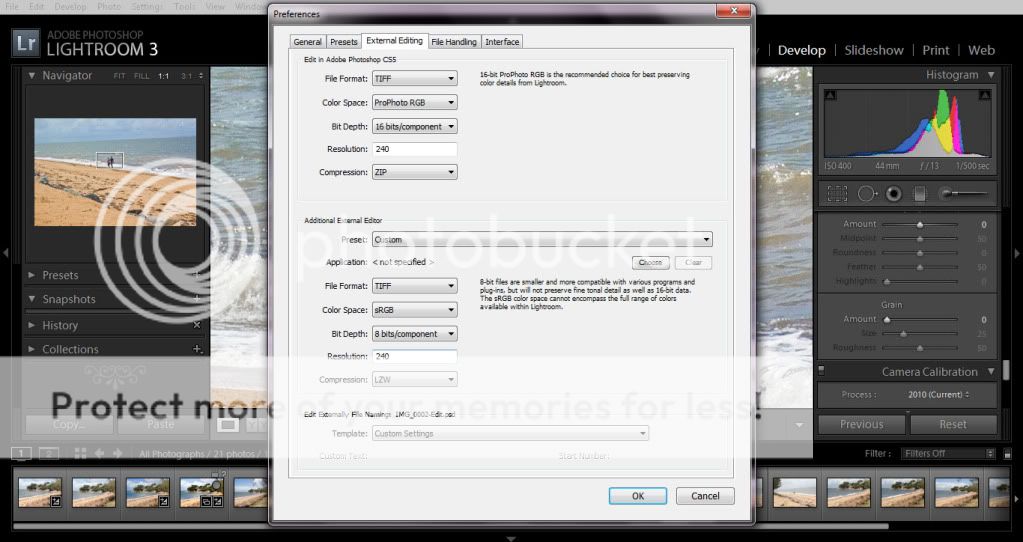Open ProPhoto RGB Color Space dropdown
Viewport: 1023px width, 542px height.
pos(414,102)
